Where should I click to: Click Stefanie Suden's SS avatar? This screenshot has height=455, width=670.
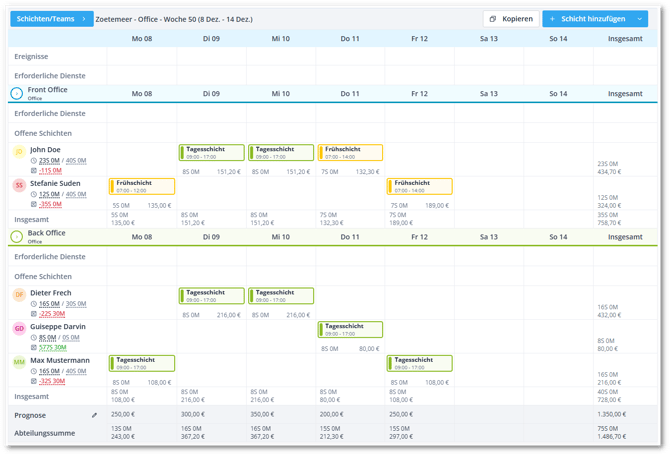18,186
